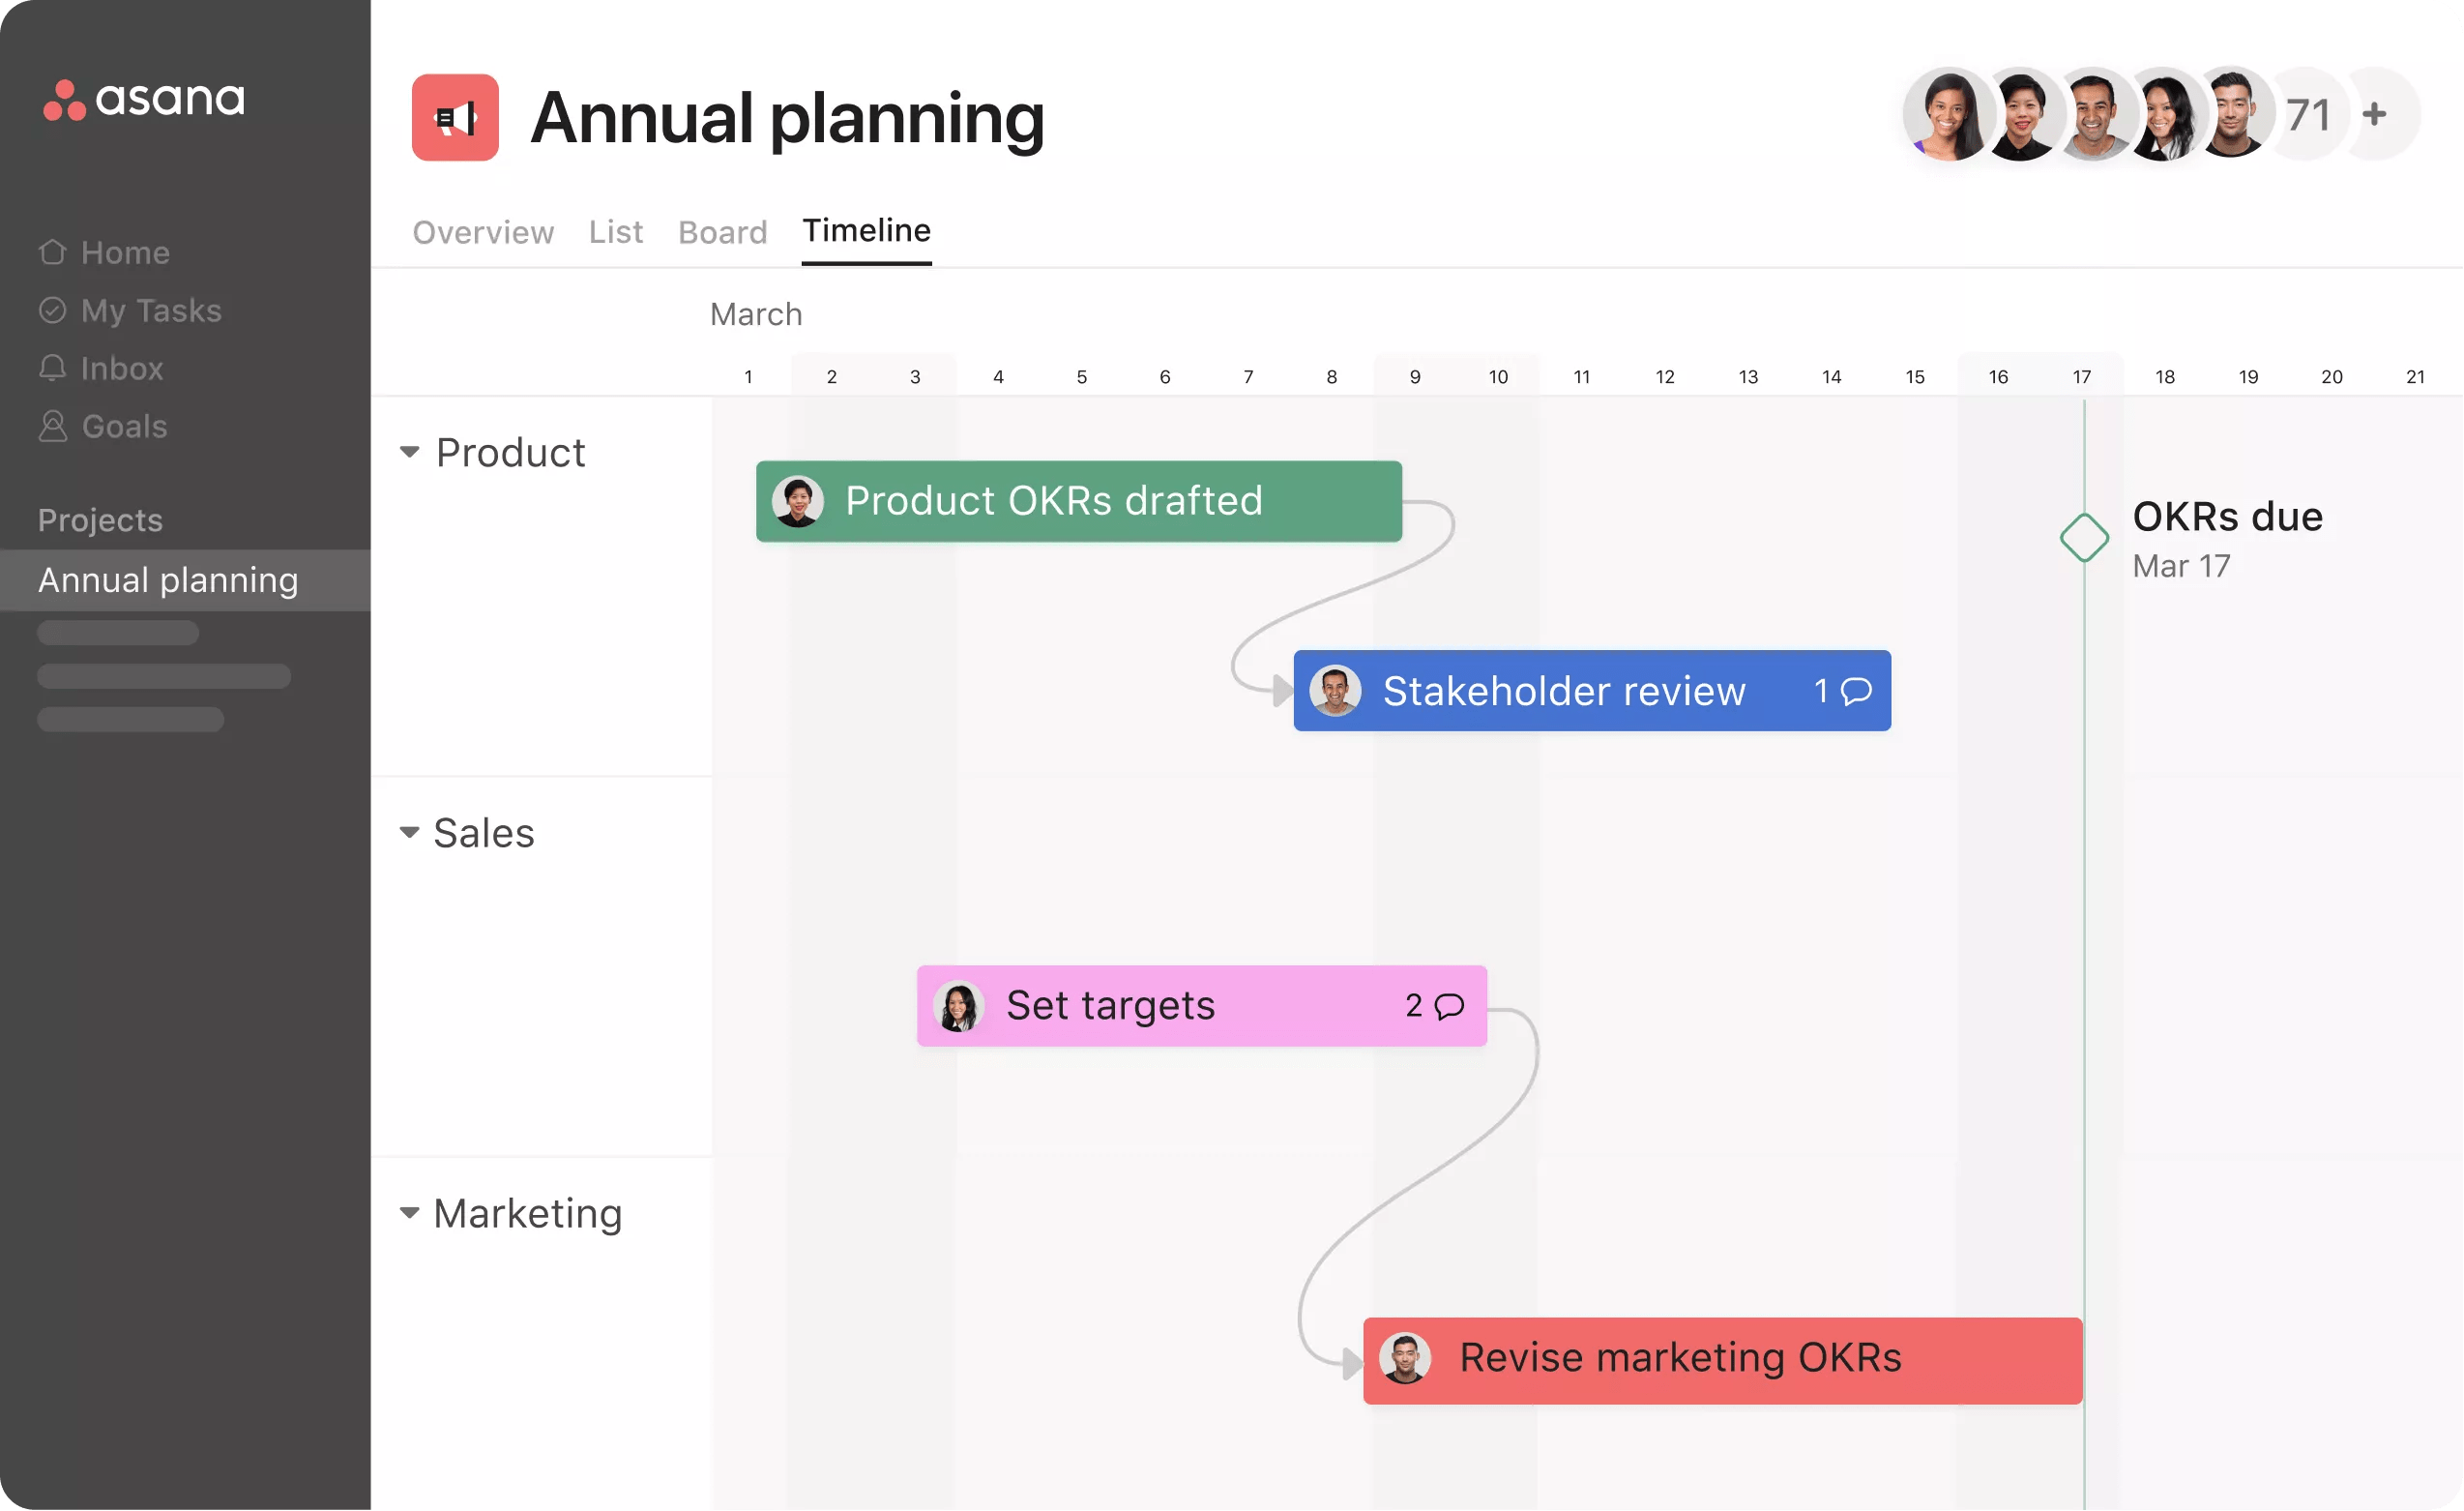Collapse the Product section

(x=409, y=451)
